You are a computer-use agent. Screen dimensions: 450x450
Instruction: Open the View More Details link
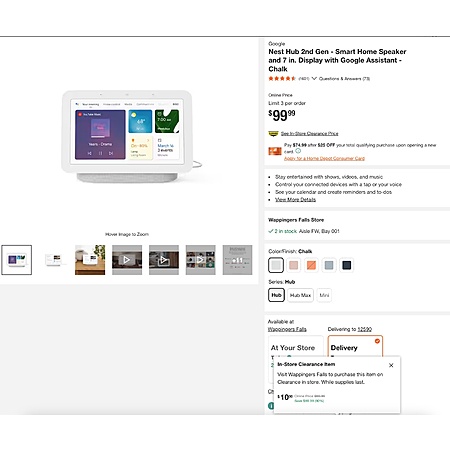(x=295, y=200)
